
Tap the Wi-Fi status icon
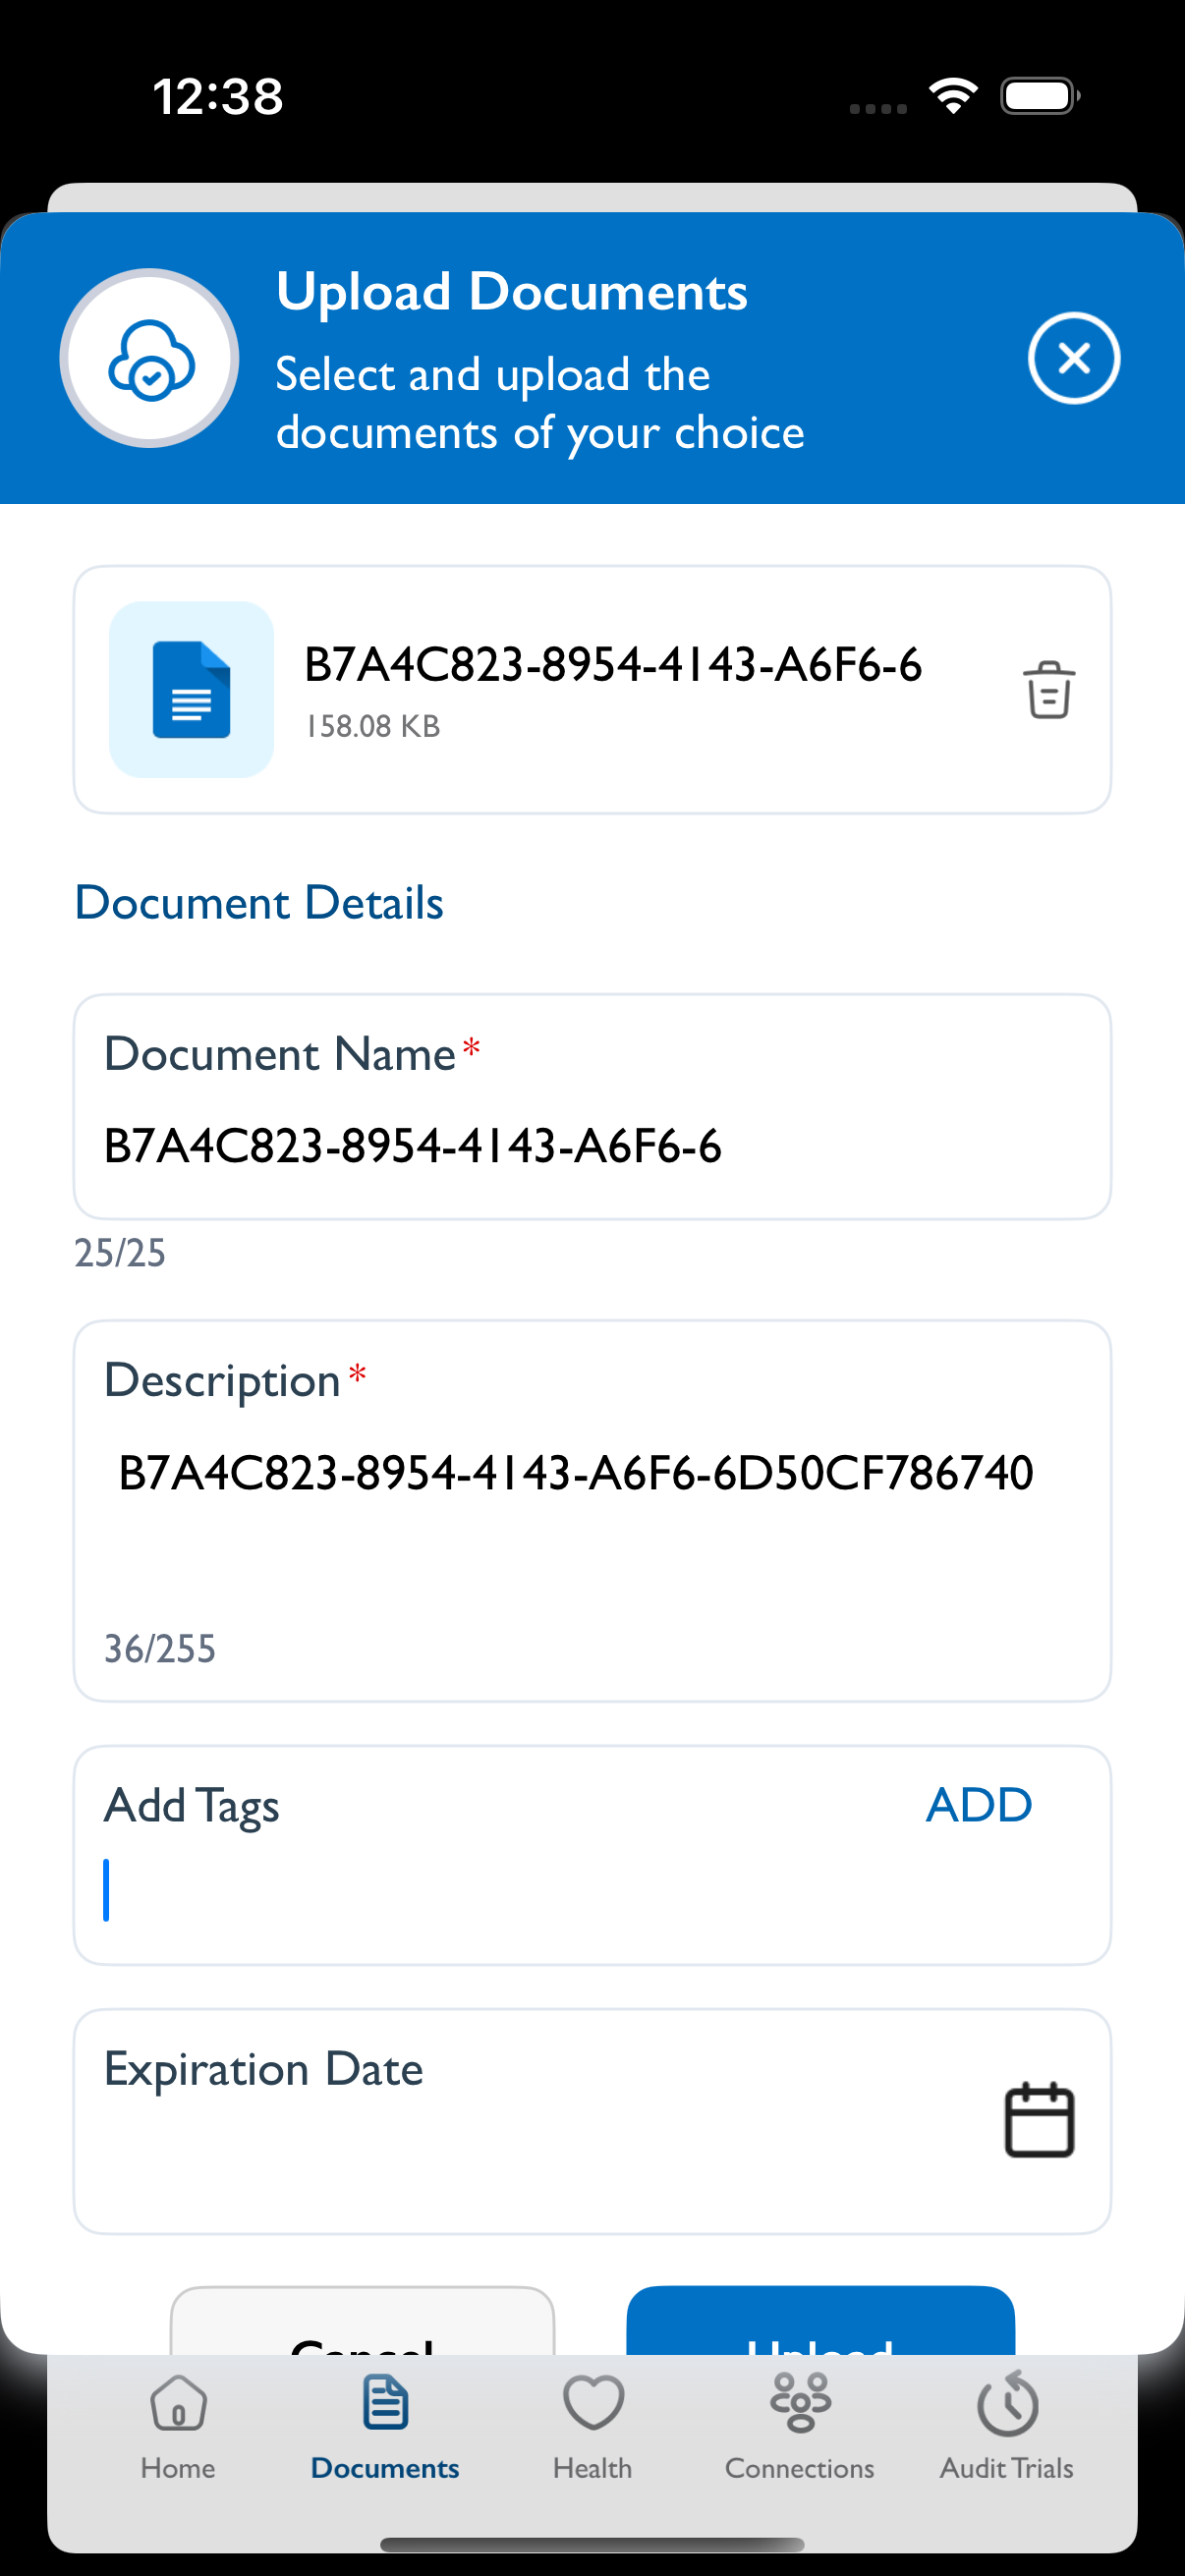952,96
